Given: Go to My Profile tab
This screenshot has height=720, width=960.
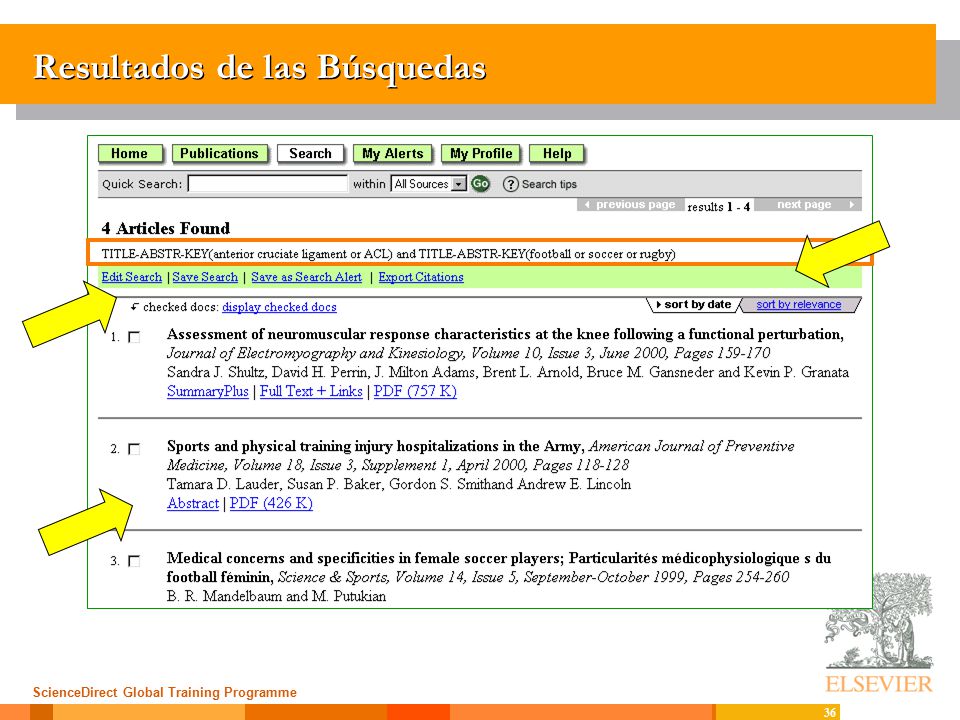Looking at the screenshot, I should (x=481, y=154).
